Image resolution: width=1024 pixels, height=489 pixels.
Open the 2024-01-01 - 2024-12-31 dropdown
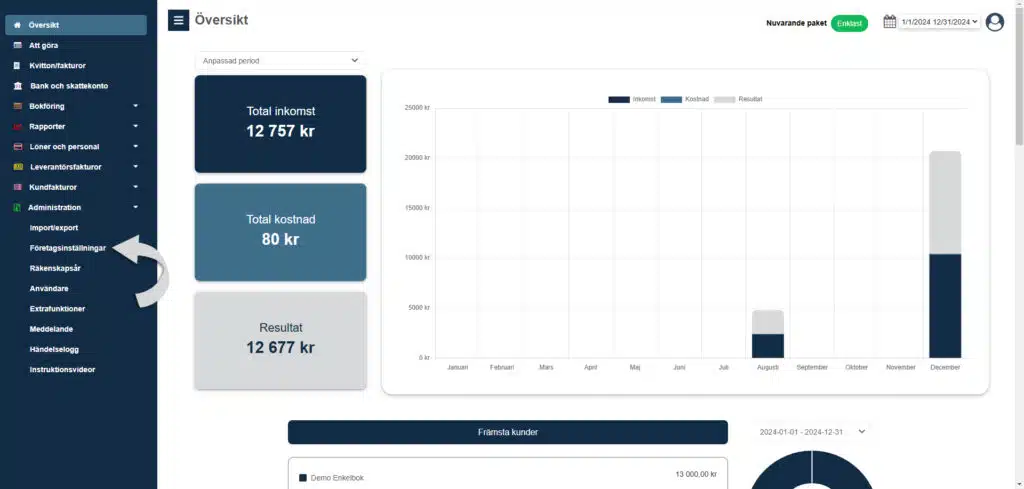[812, 432]
